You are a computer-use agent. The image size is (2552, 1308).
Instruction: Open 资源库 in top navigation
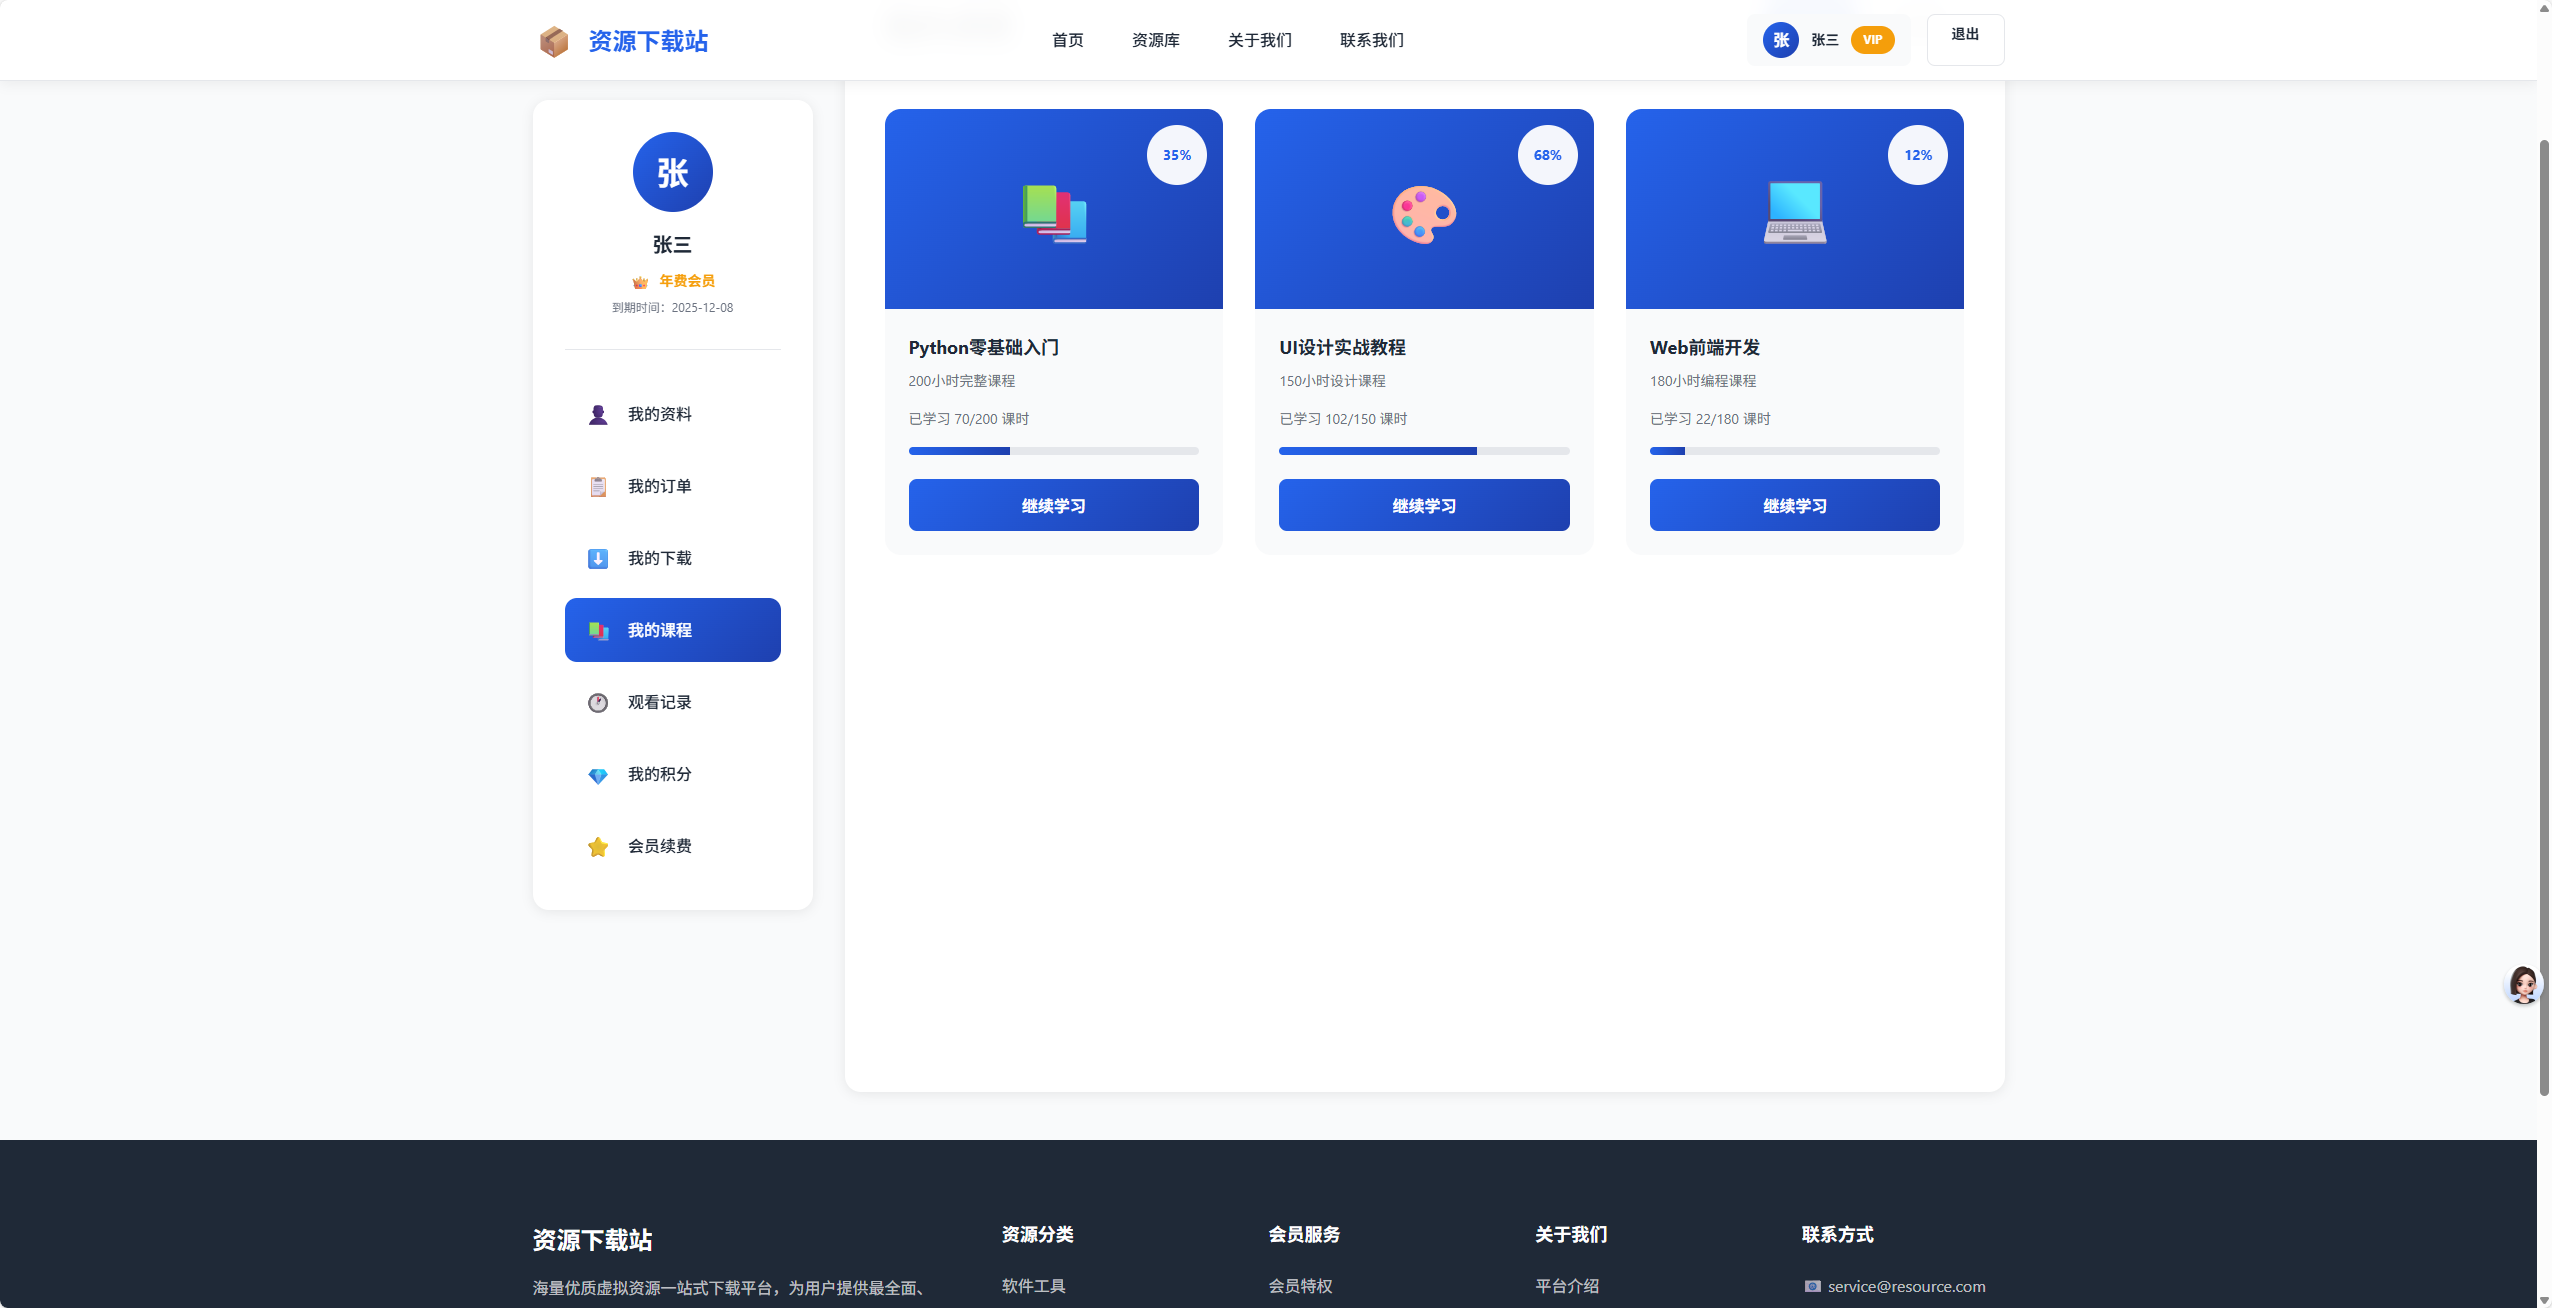(x=1155, y=40)
